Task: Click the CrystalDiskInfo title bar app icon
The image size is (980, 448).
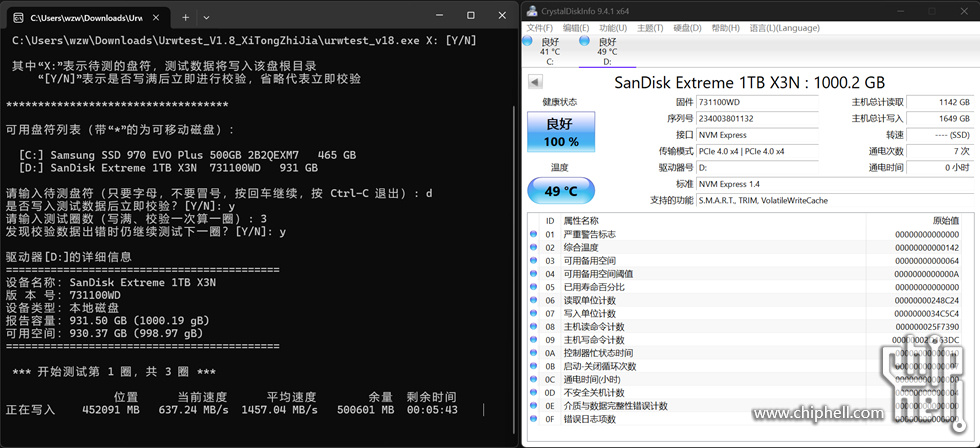Action: (x=532, y=10)
